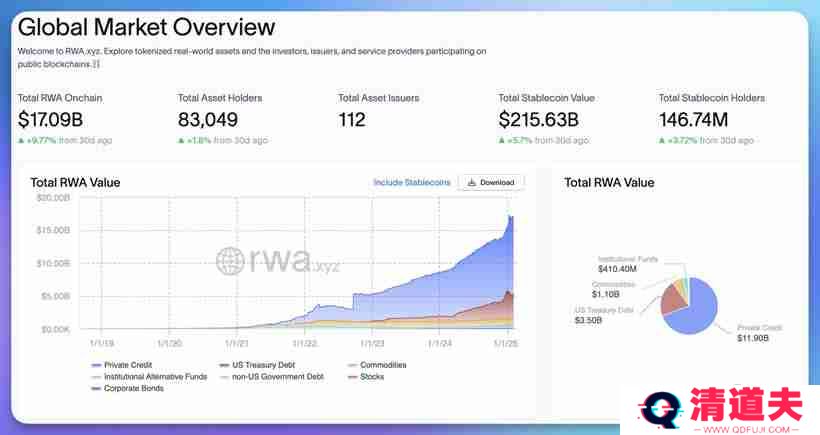Click the Total Asset Issuers 112 figure
This screenshot has height=435, width=820.
pyautogui.click(x=352, y=120)
